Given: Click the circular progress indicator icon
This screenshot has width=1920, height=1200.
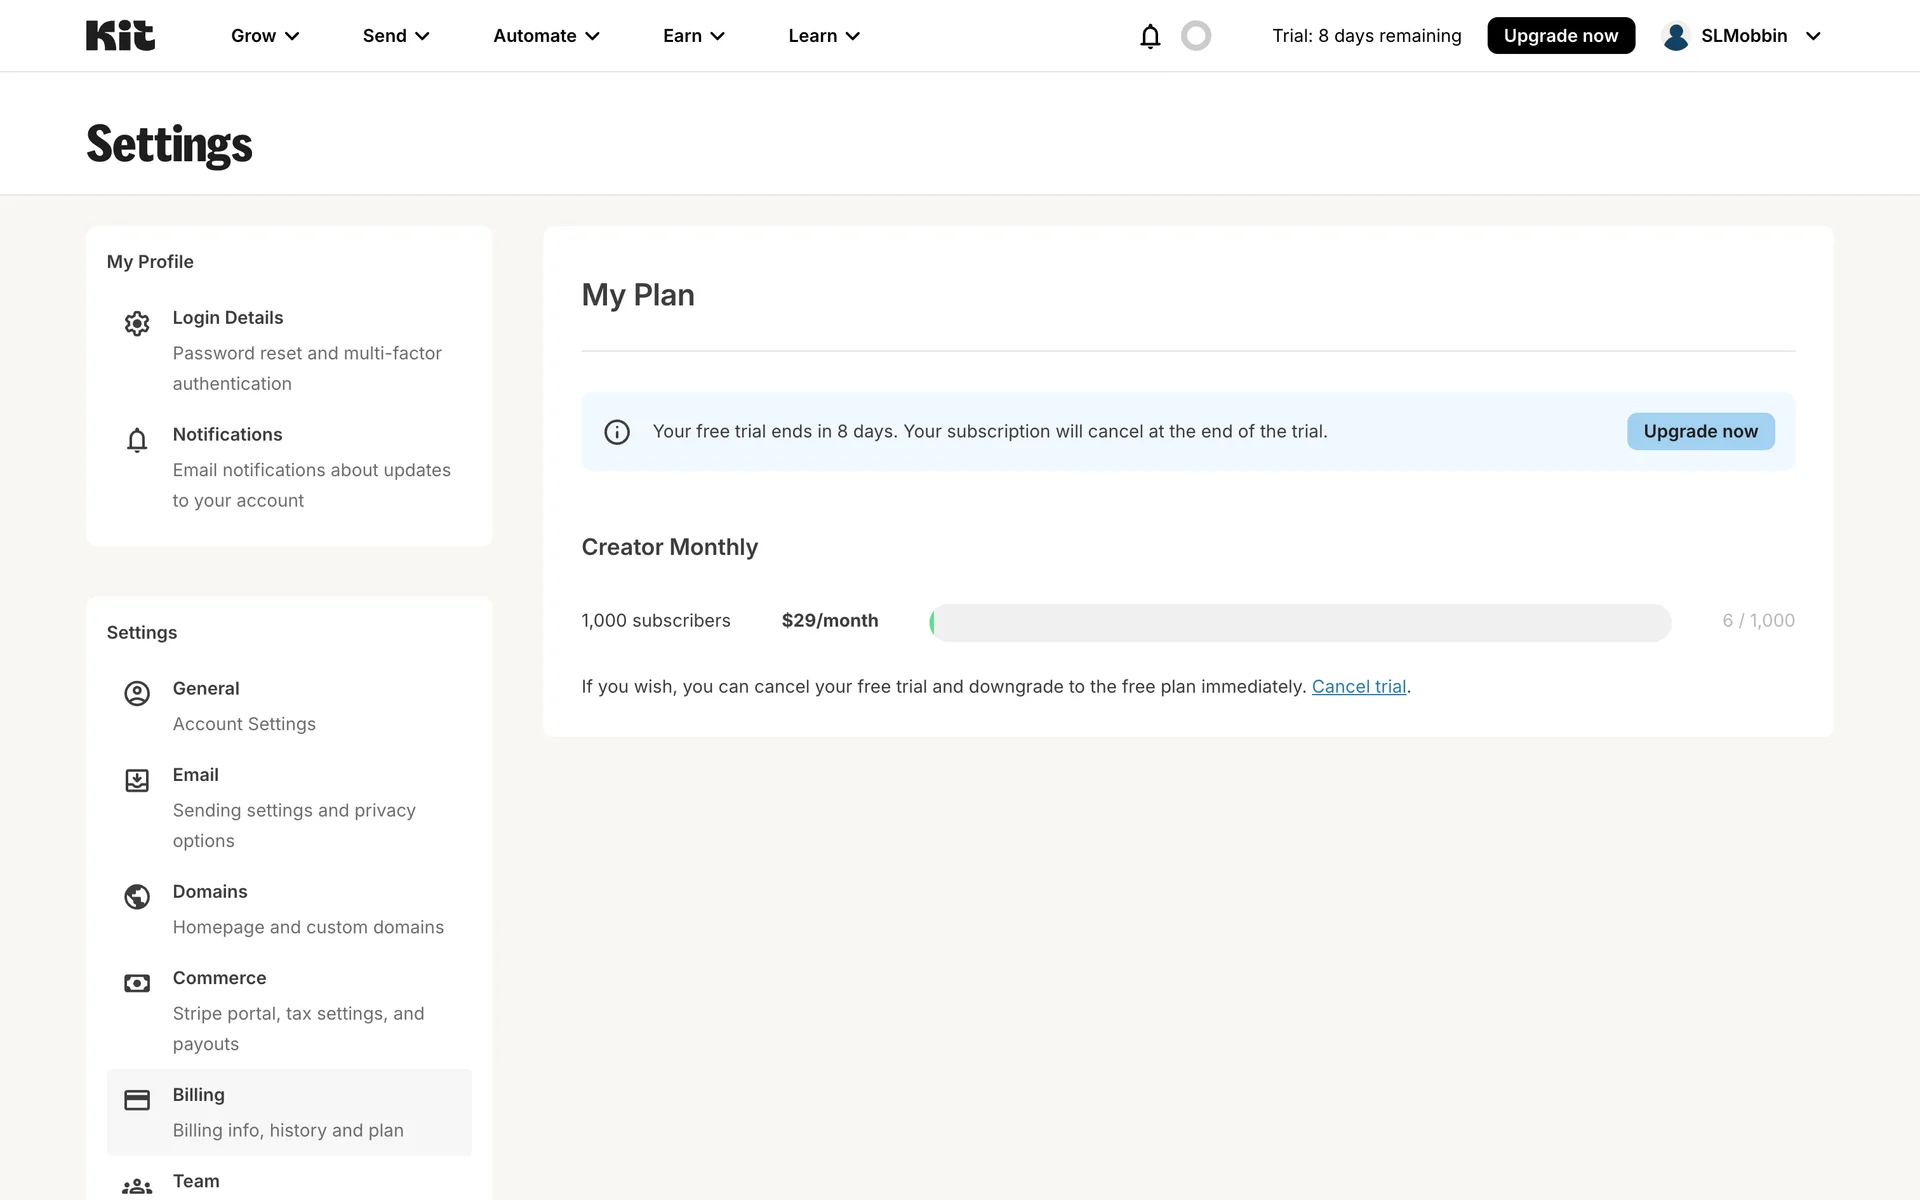Looking at the screenshot, I should coord(1196,36).
